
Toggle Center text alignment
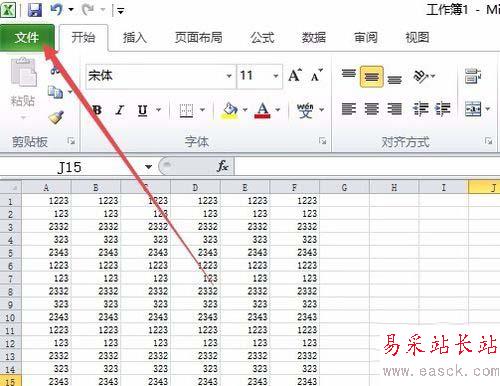(x=372, y=109)
